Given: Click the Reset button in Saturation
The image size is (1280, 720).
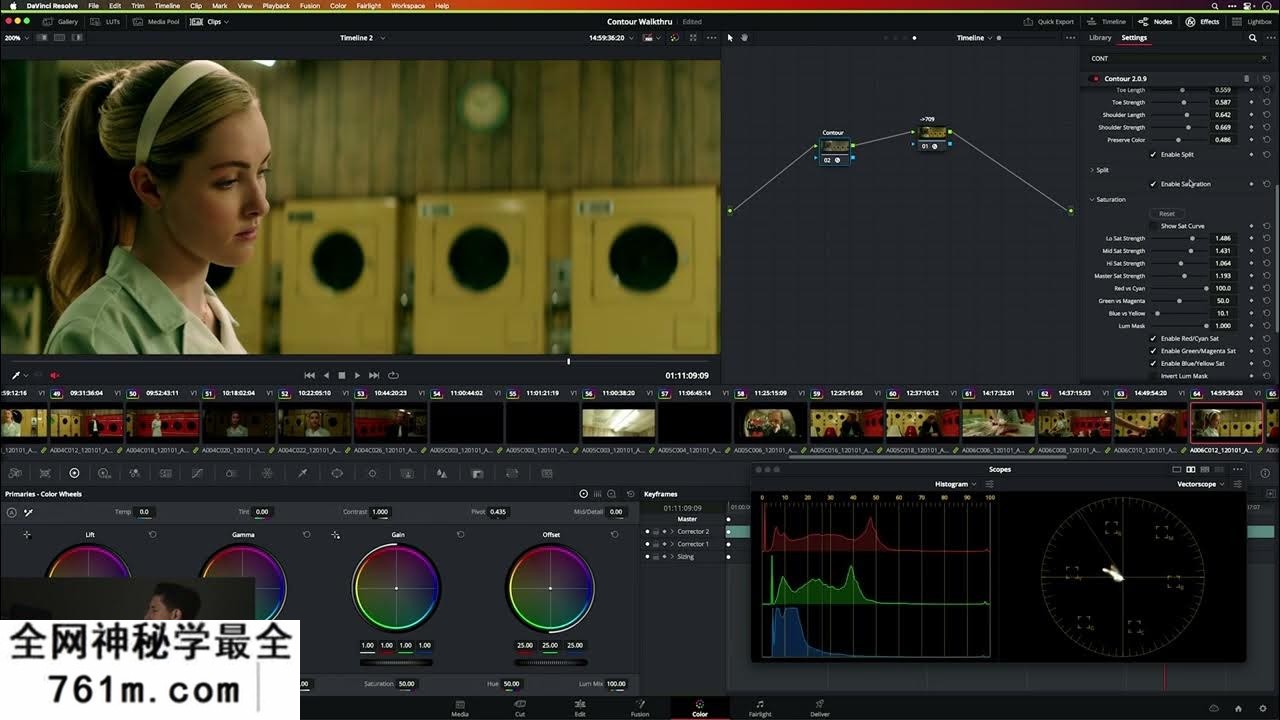Looking at the screenshot, I should [x=1167, y=214].
